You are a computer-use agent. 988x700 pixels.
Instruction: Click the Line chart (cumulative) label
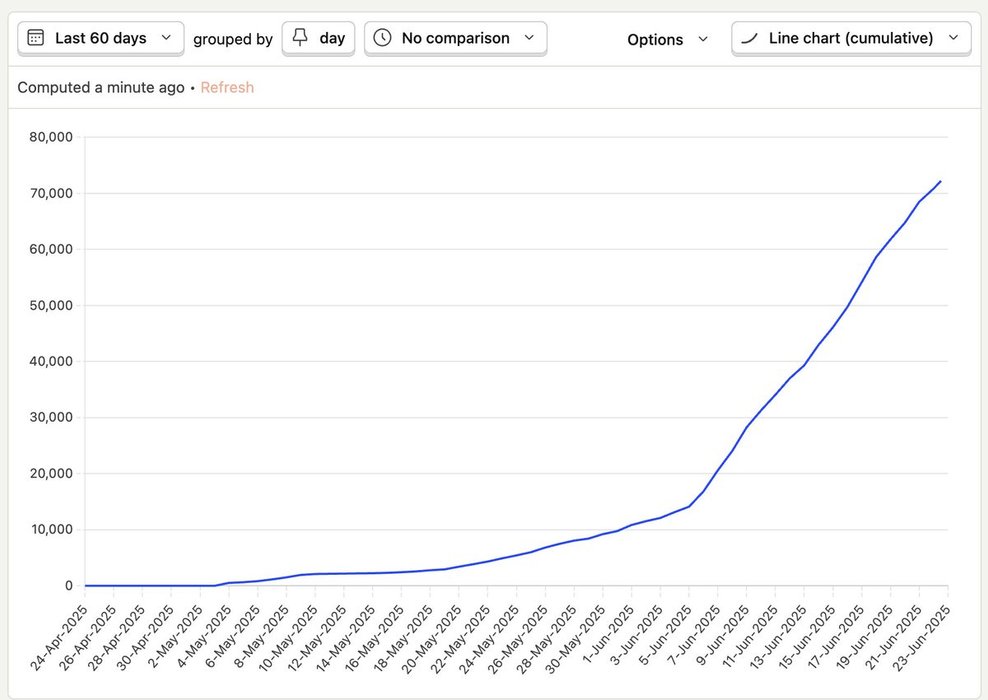(x=851, y=38)
